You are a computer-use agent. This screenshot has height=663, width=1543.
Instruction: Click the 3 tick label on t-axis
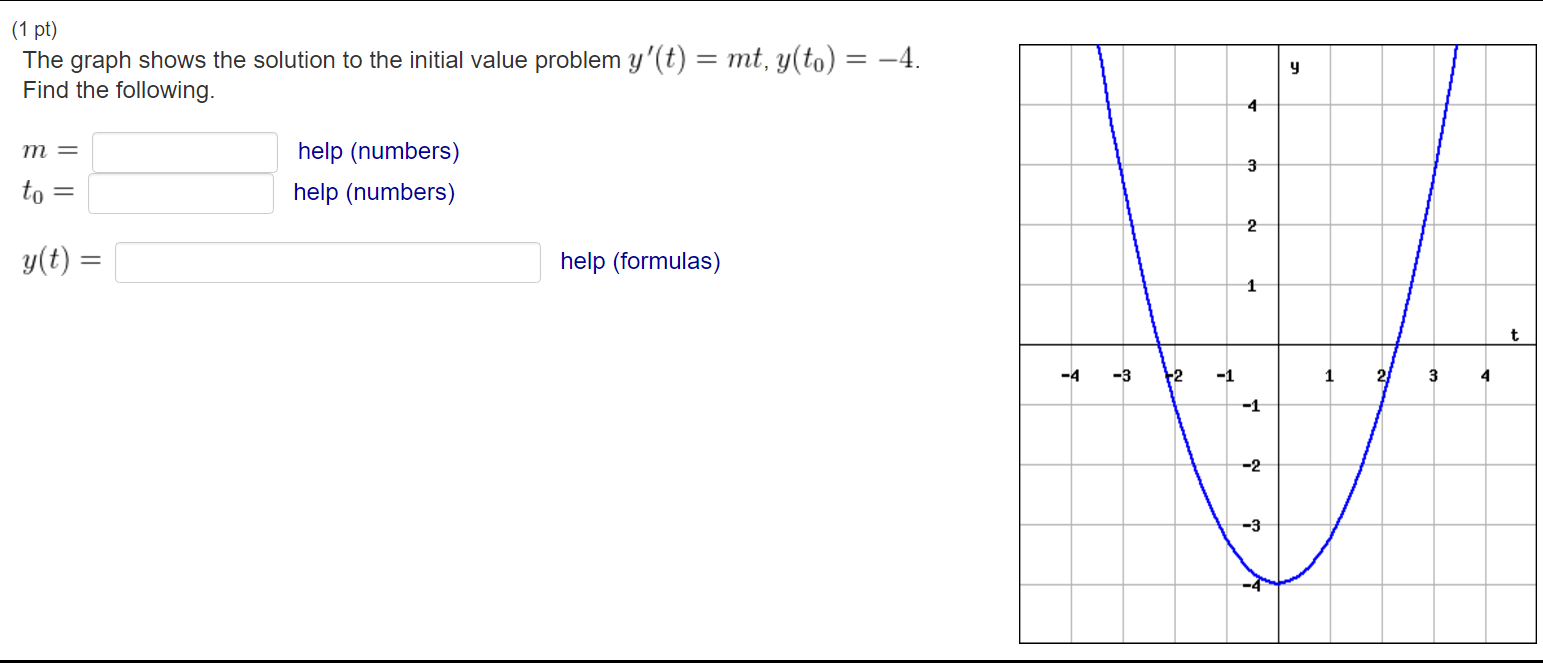point(1433,377)
